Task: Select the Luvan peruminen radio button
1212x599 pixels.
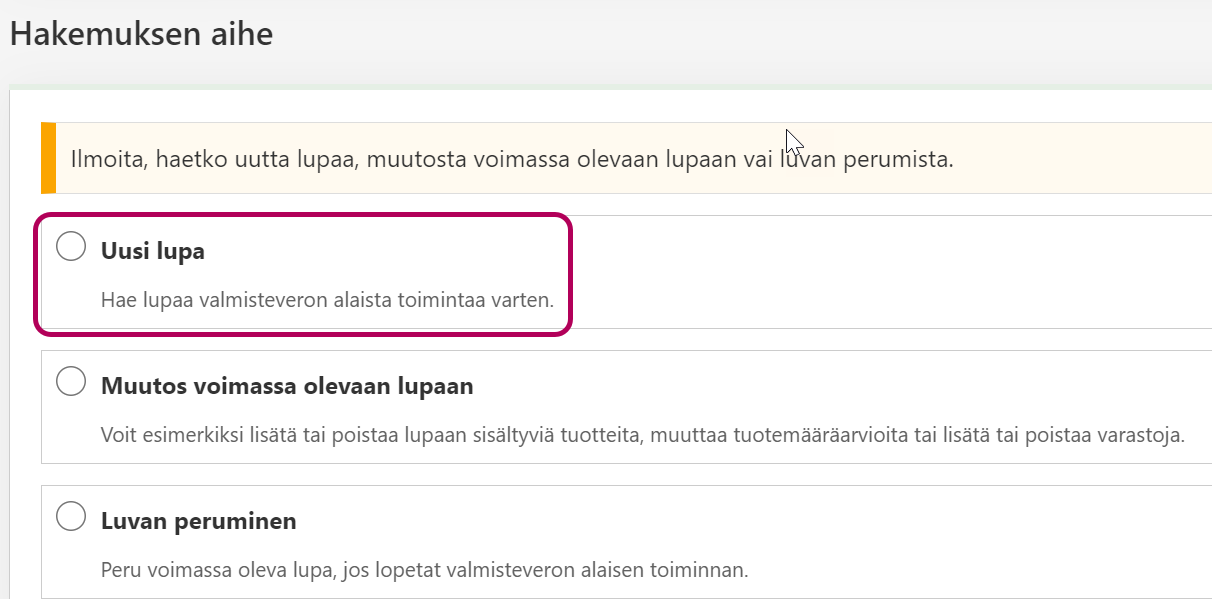Action: [71, 516]
